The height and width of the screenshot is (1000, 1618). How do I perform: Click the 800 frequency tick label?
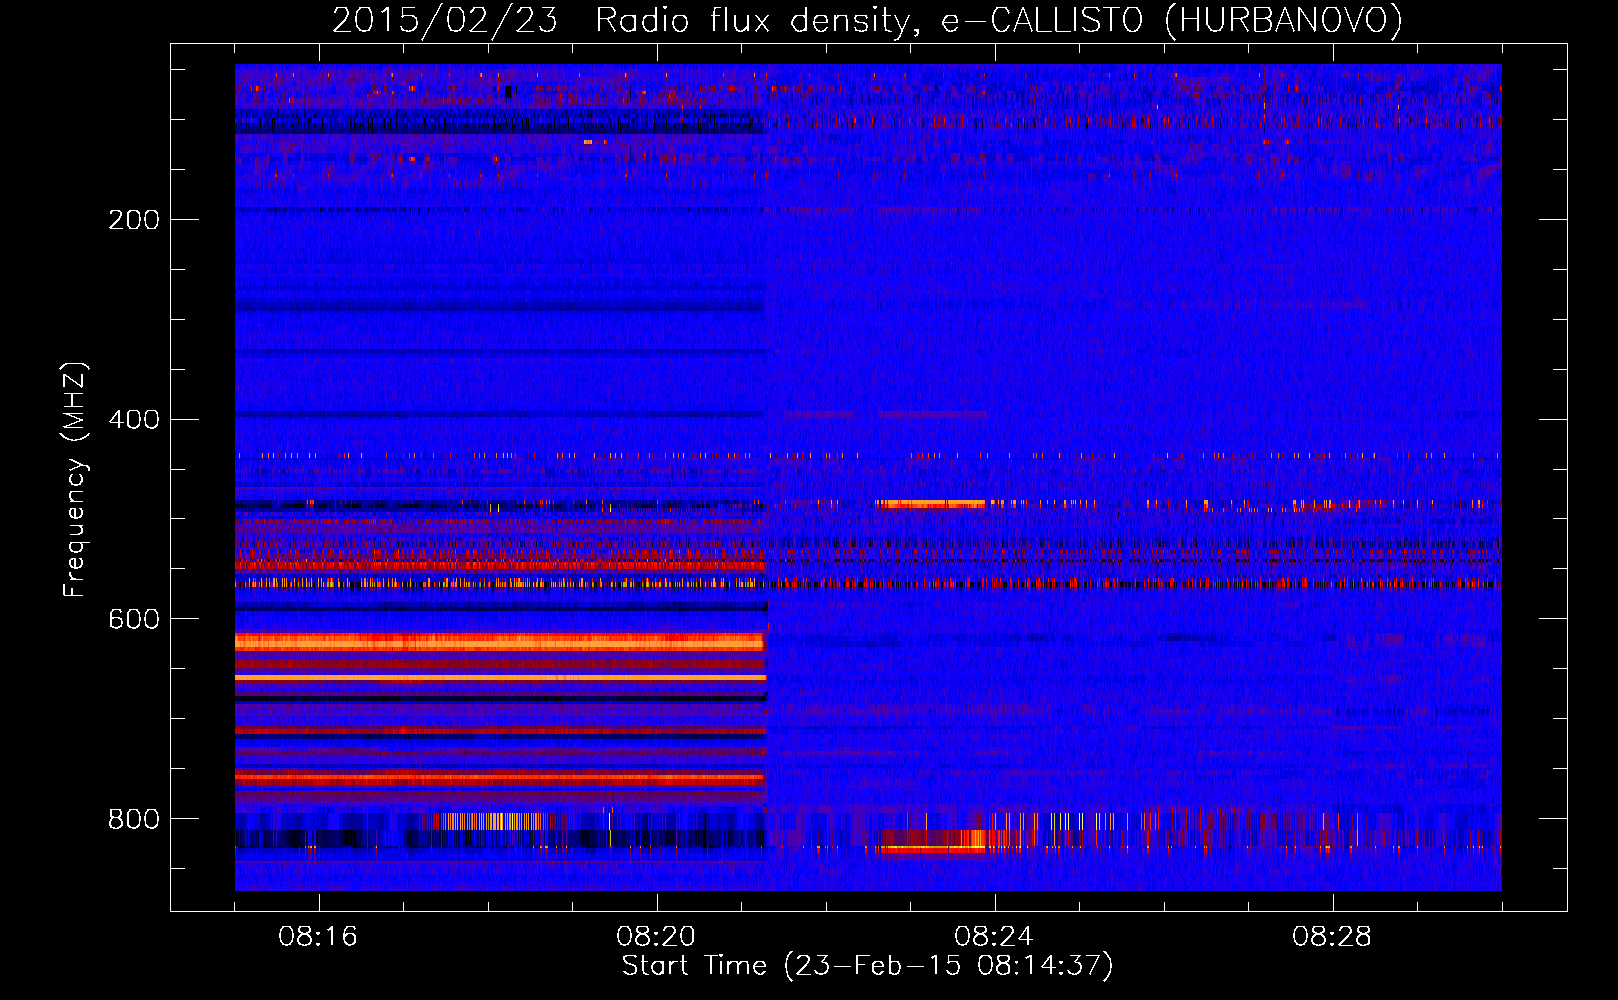click(x=134, y=820)
